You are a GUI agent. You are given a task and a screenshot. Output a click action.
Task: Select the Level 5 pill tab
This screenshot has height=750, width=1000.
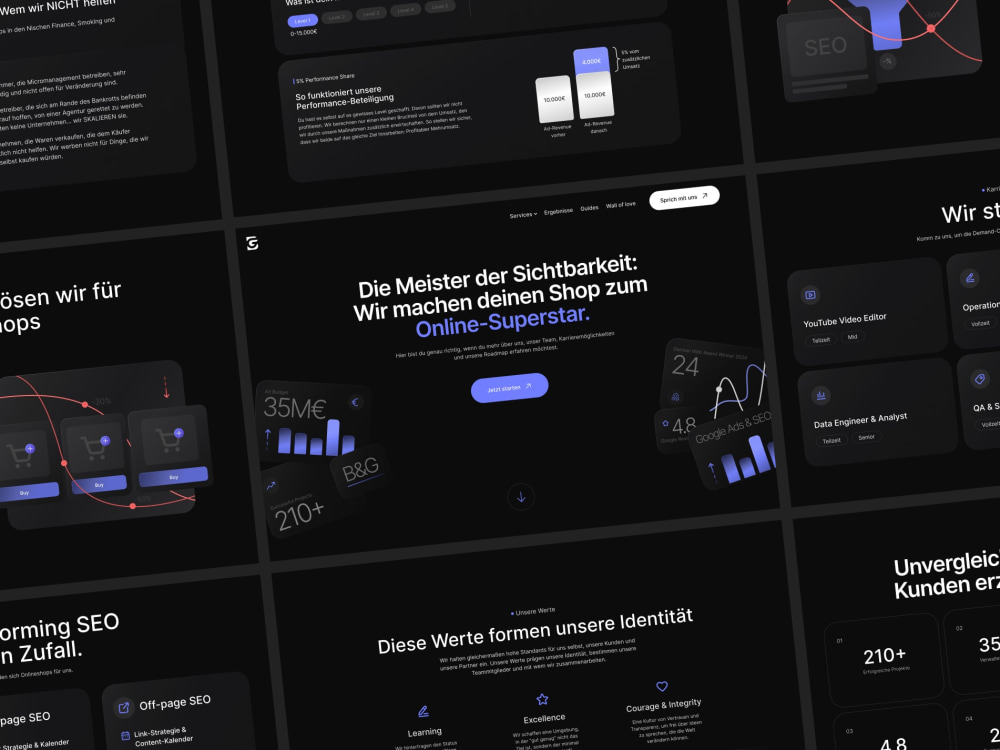point(439,6)
